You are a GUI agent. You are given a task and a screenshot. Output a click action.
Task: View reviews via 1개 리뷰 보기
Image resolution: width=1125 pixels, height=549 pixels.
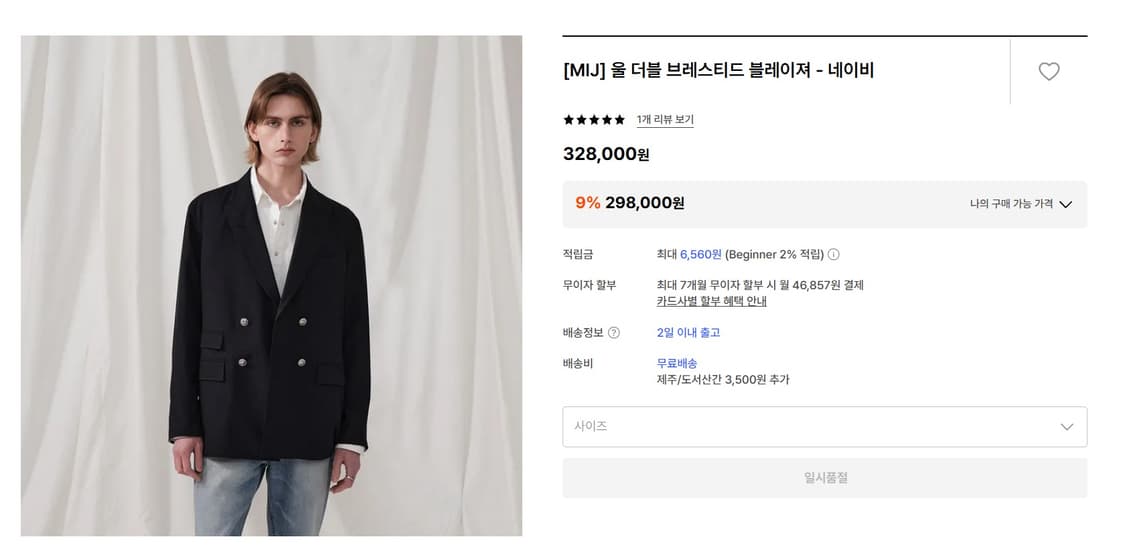[x=665, y=120]
